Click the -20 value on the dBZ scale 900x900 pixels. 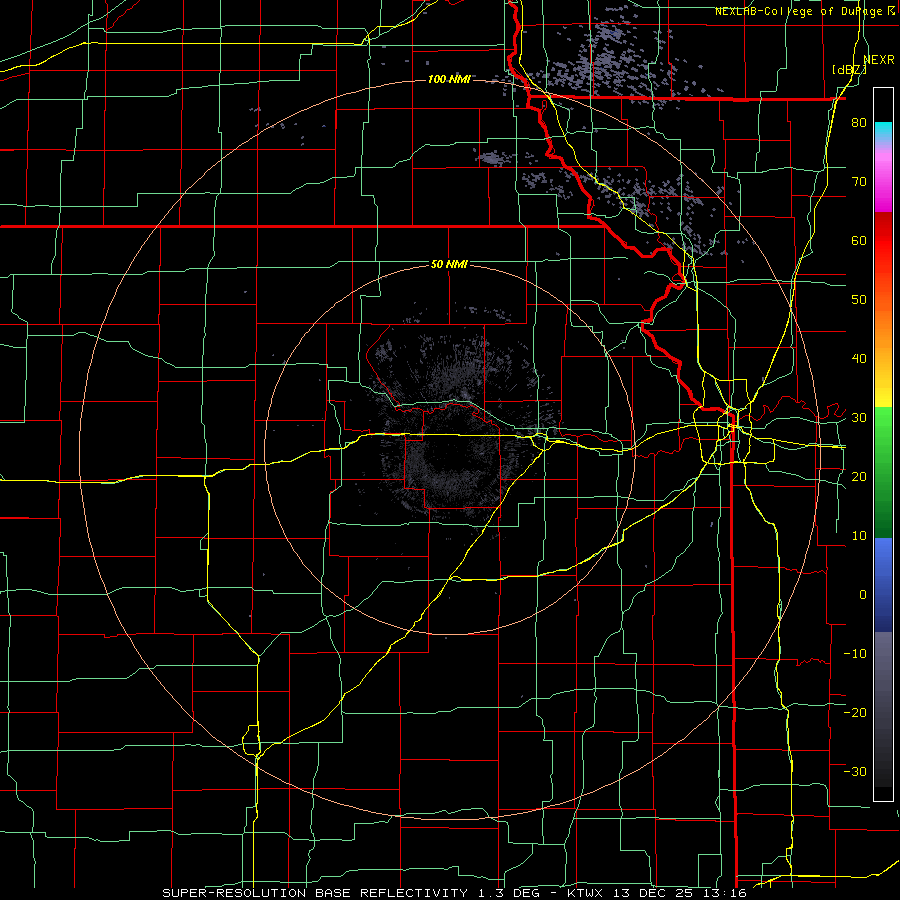pos(855,713)
